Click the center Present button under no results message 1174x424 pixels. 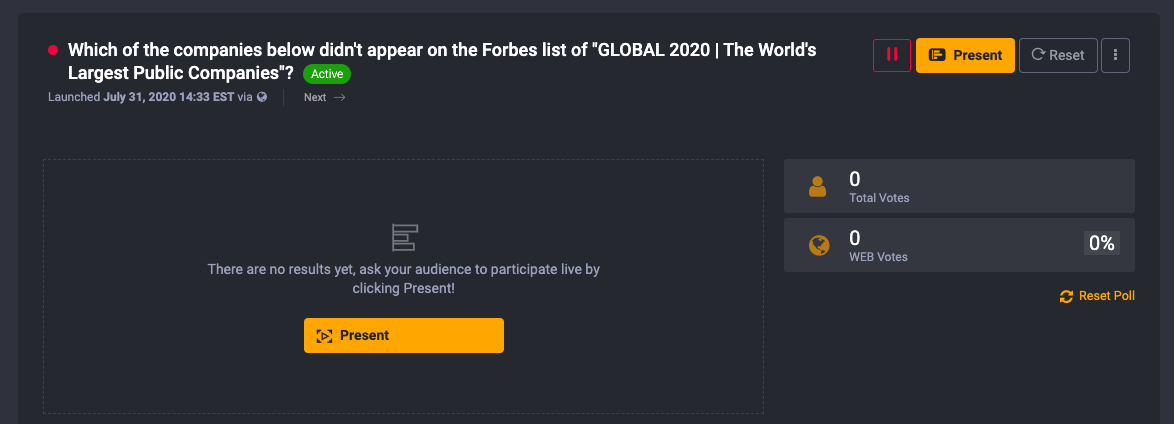[x=404, y=336]
